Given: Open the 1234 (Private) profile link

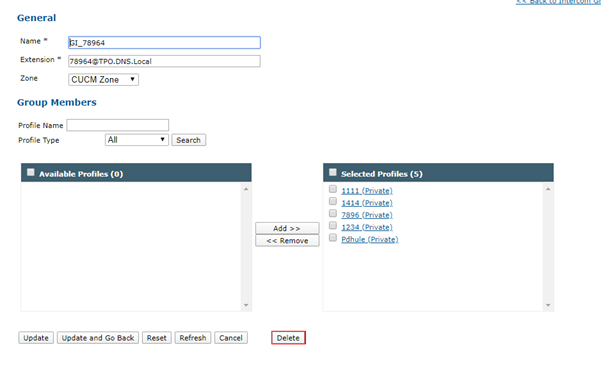Looking at the screenshot, I should [367, 227].
